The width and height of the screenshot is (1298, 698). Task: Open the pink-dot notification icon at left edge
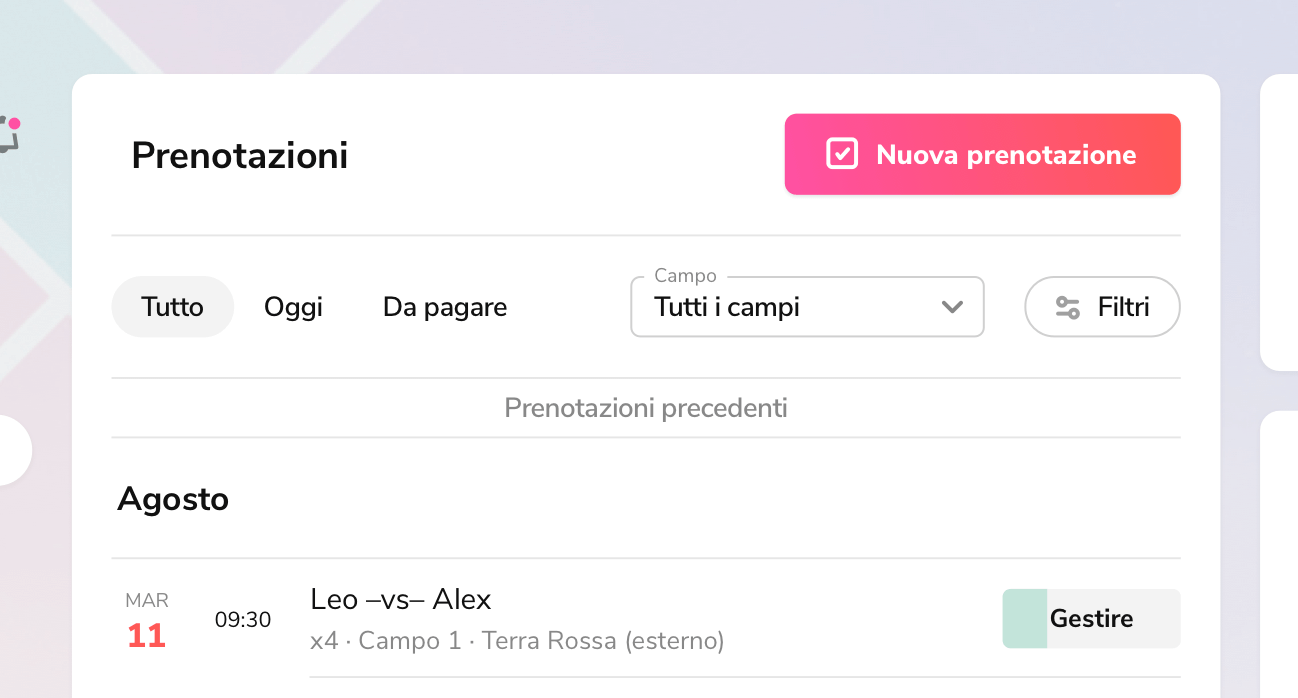click(9, 133)
